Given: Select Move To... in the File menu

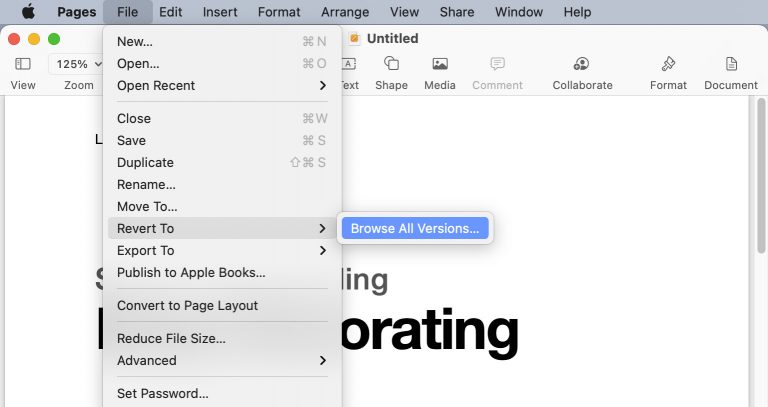Looking at the screenshot, I should coord(221,207).
